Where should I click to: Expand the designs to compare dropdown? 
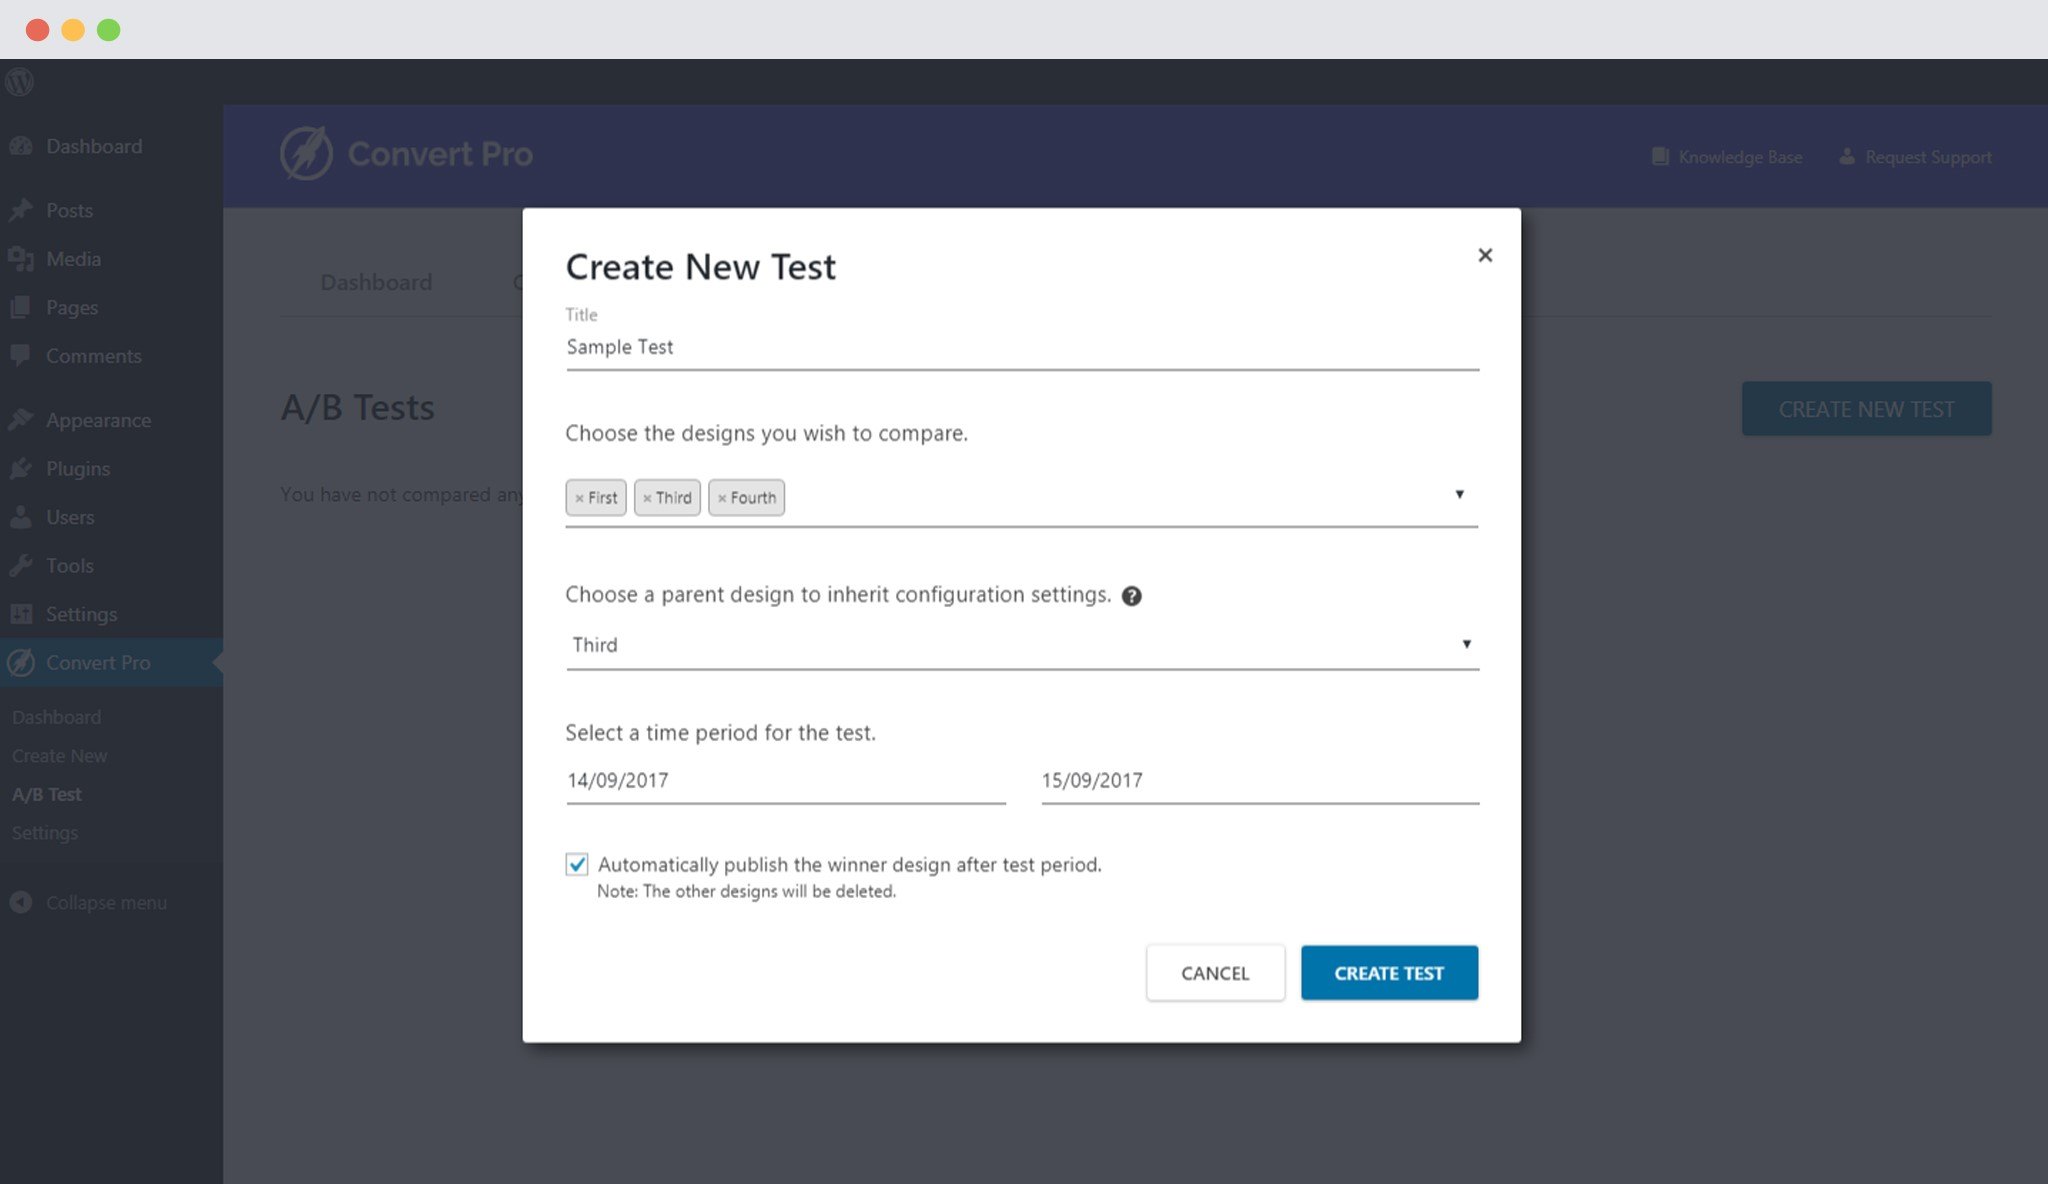[x=1459, y=495]
